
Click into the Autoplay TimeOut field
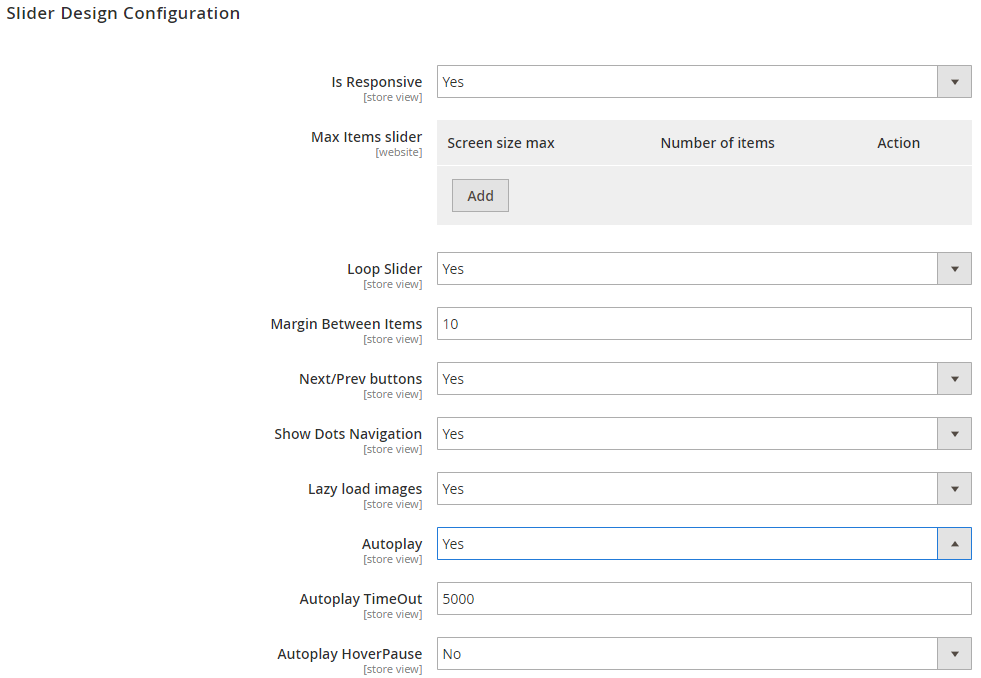click(703, 599)
